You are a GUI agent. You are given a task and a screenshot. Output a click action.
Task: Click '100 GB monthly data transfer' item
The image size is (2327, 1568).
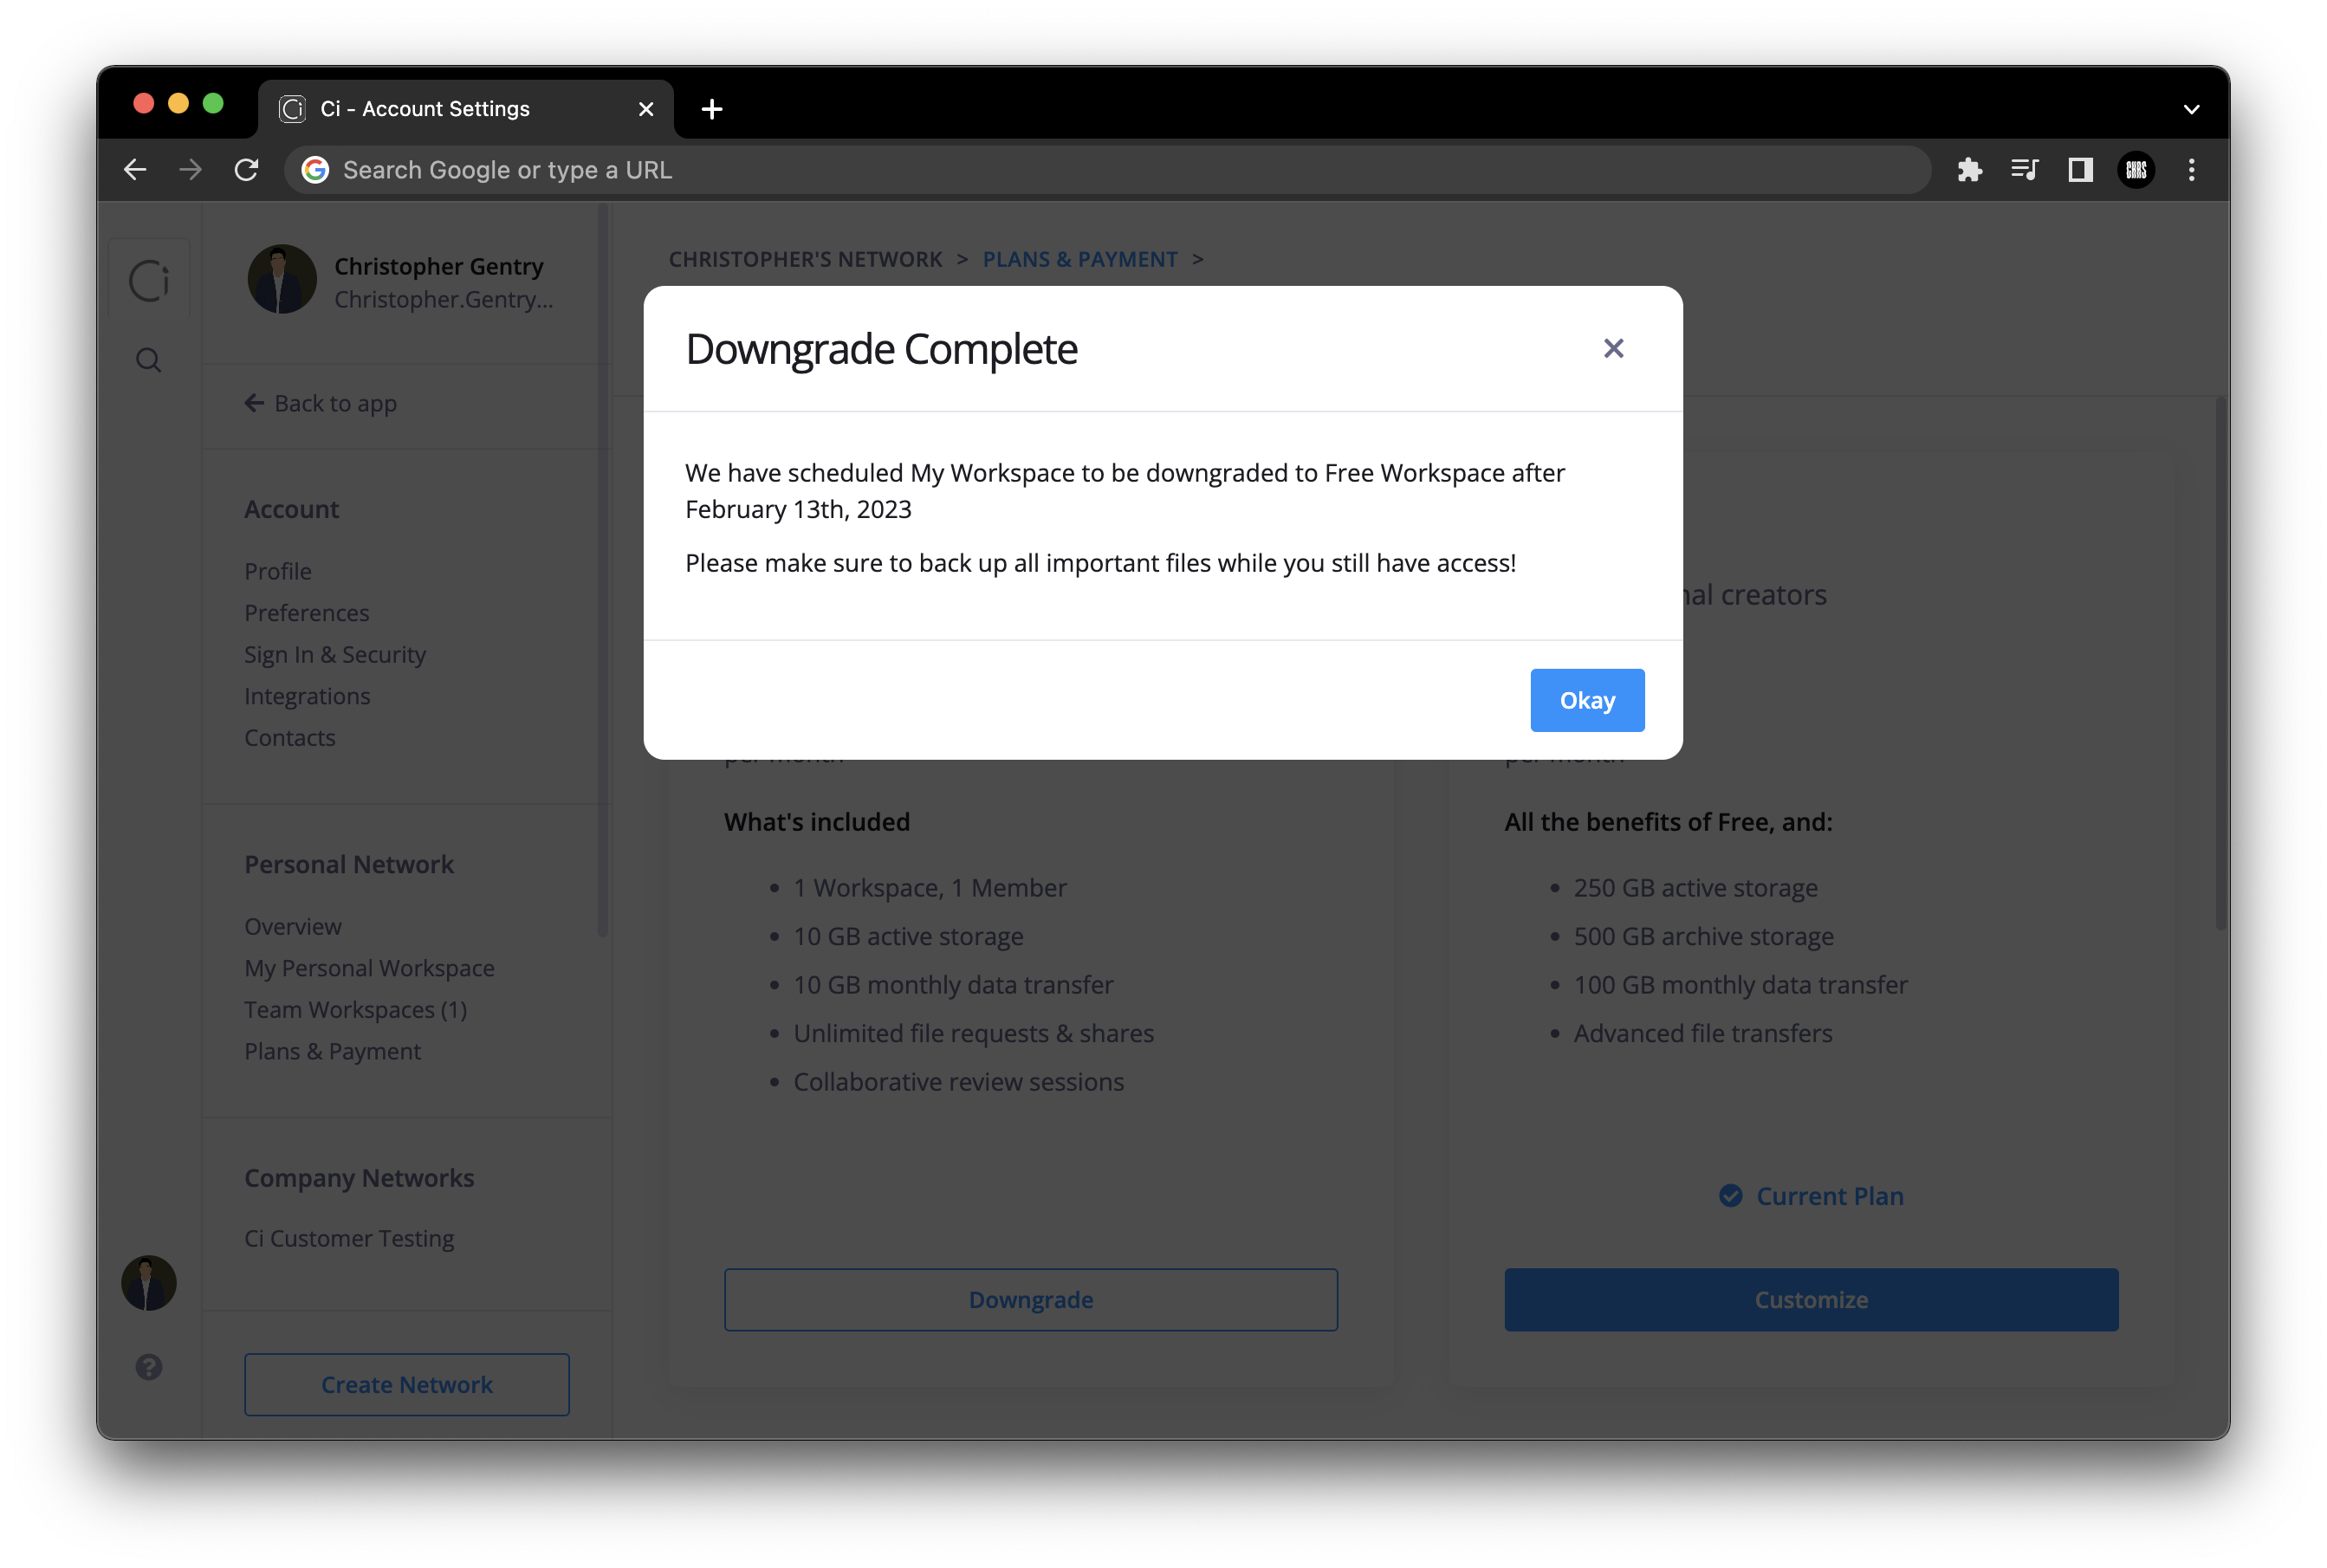click(x=1741, y=985)
